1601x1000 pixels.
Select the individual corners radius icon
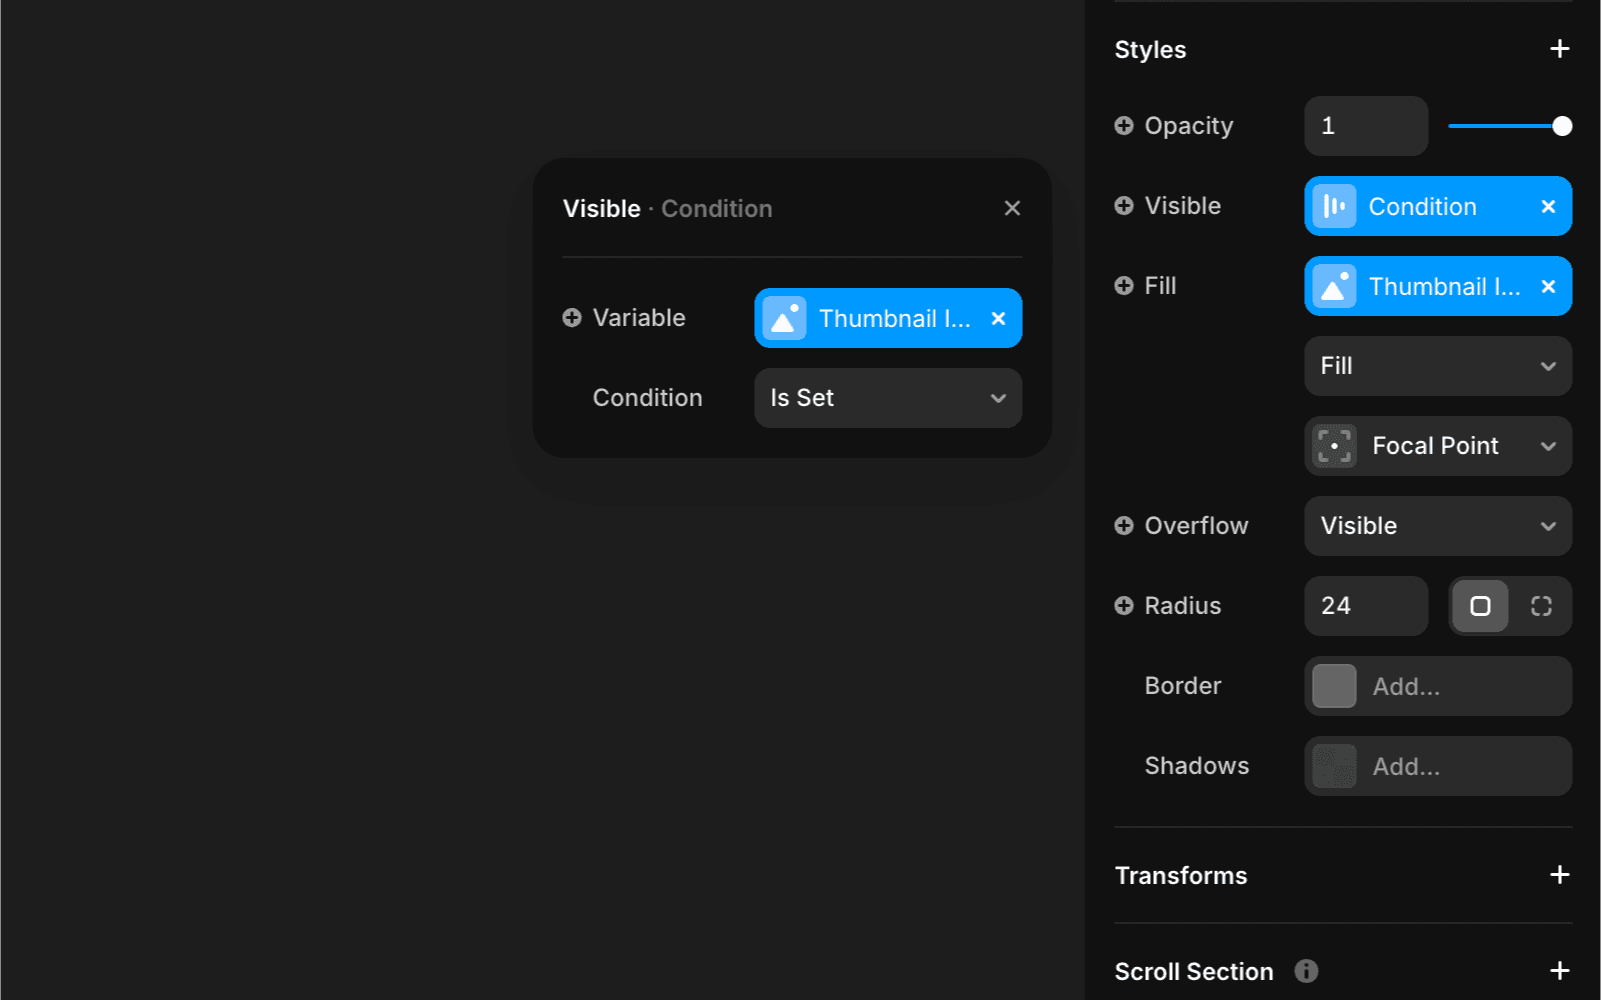1540,606
